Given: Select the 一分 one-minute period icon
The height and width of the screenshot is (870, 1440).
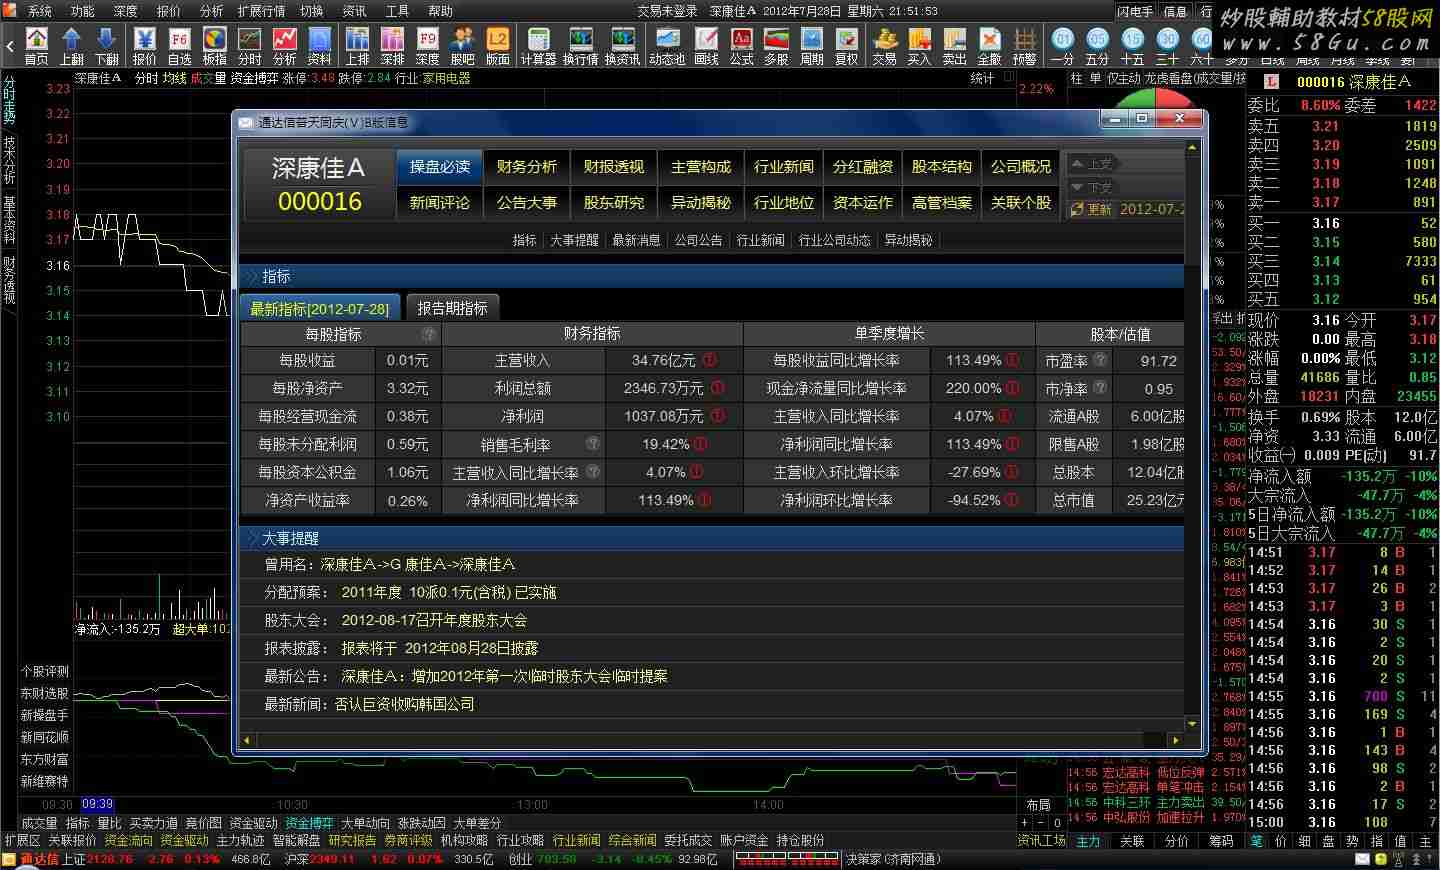Looking at the screenshot, I should [x=1063, y=46].
